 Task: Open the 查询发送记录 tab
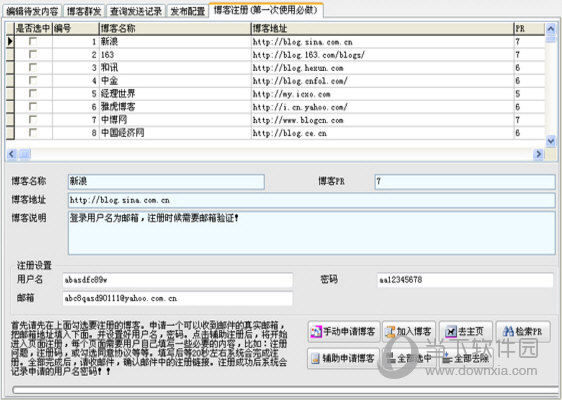pyautogui.click(x=136, y=11)
